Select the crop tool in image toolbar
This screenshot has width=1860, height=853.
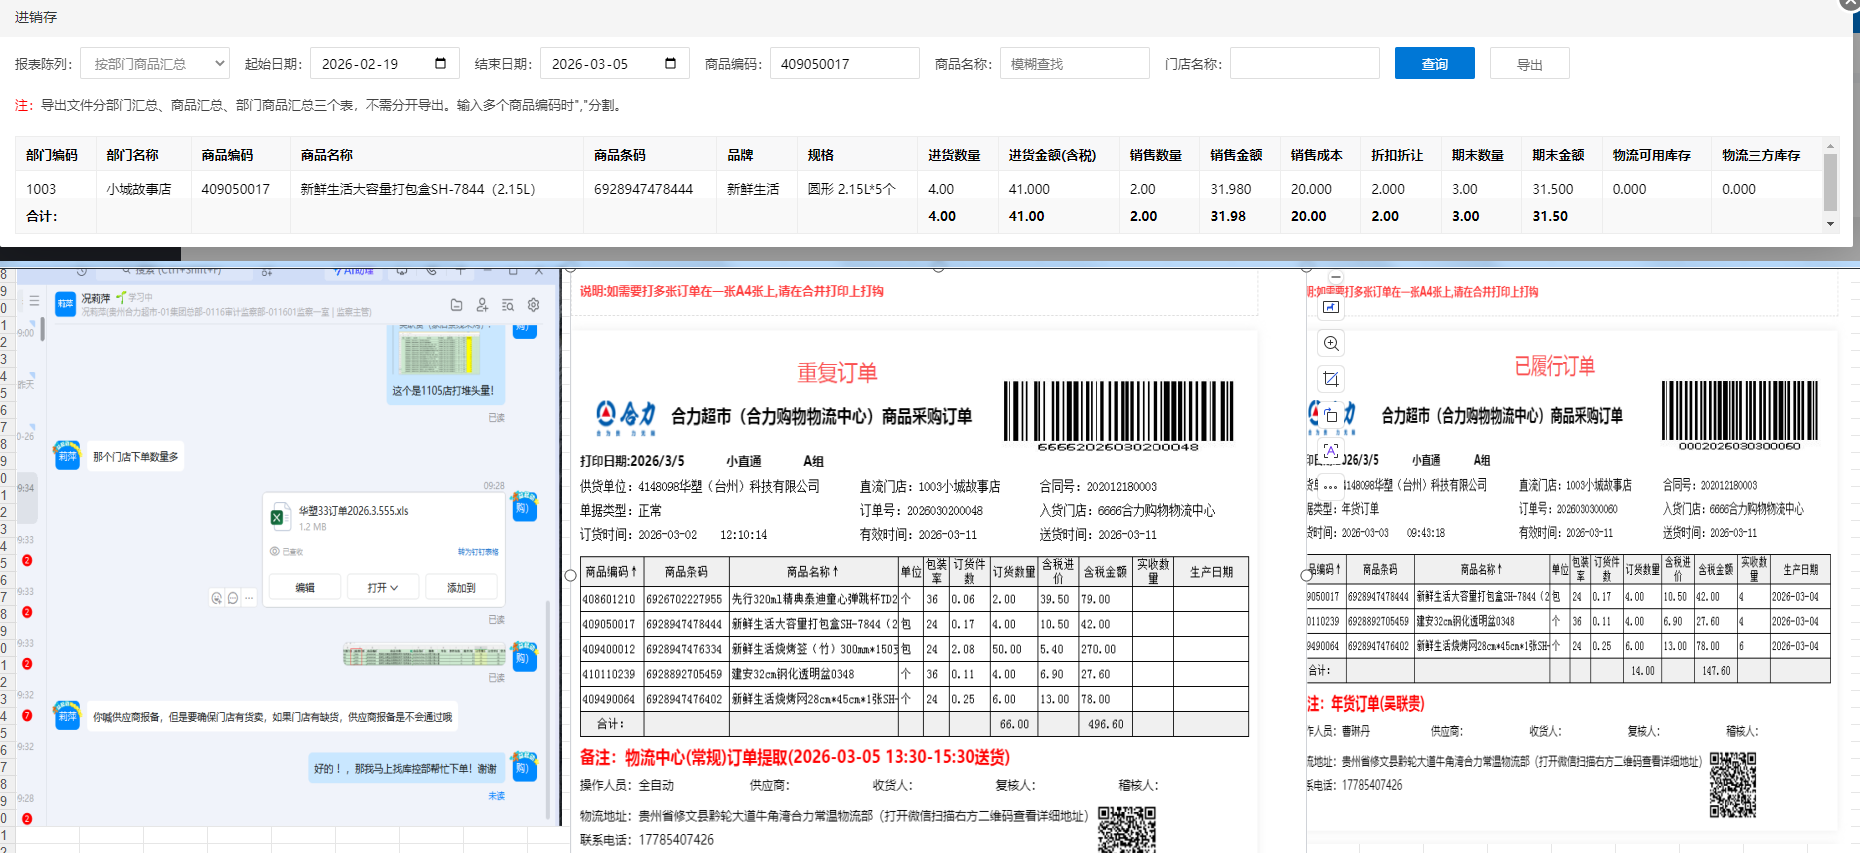(1331, 379)
